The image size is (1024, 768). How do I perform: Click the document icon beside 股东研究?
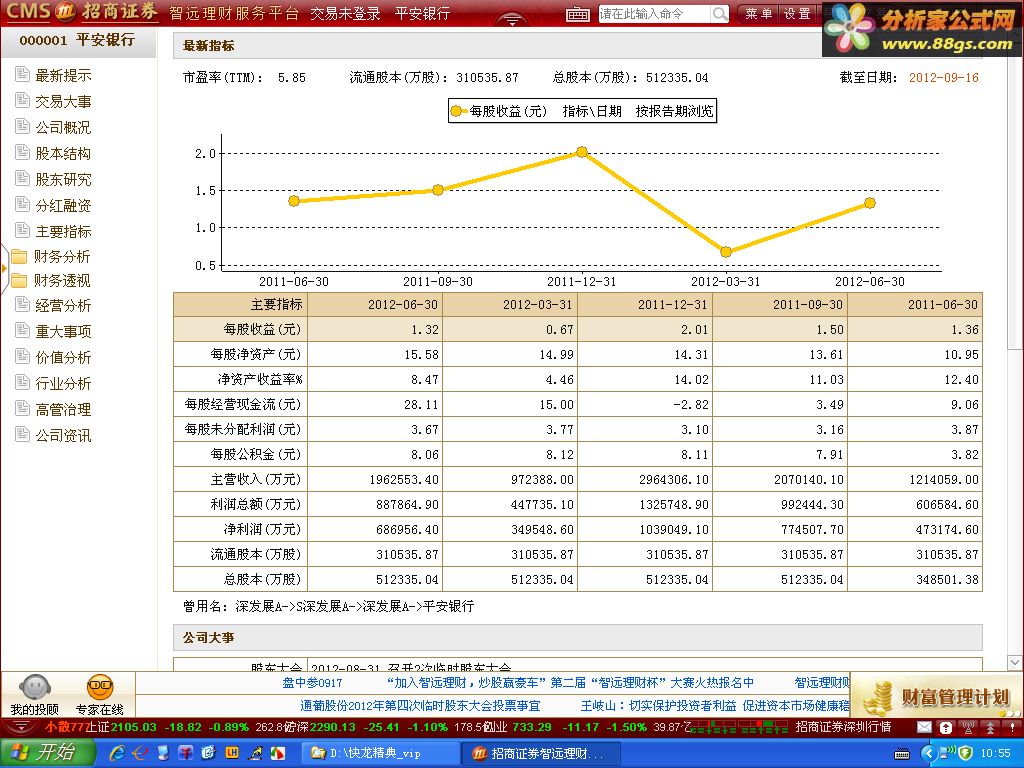click(23, 178)
